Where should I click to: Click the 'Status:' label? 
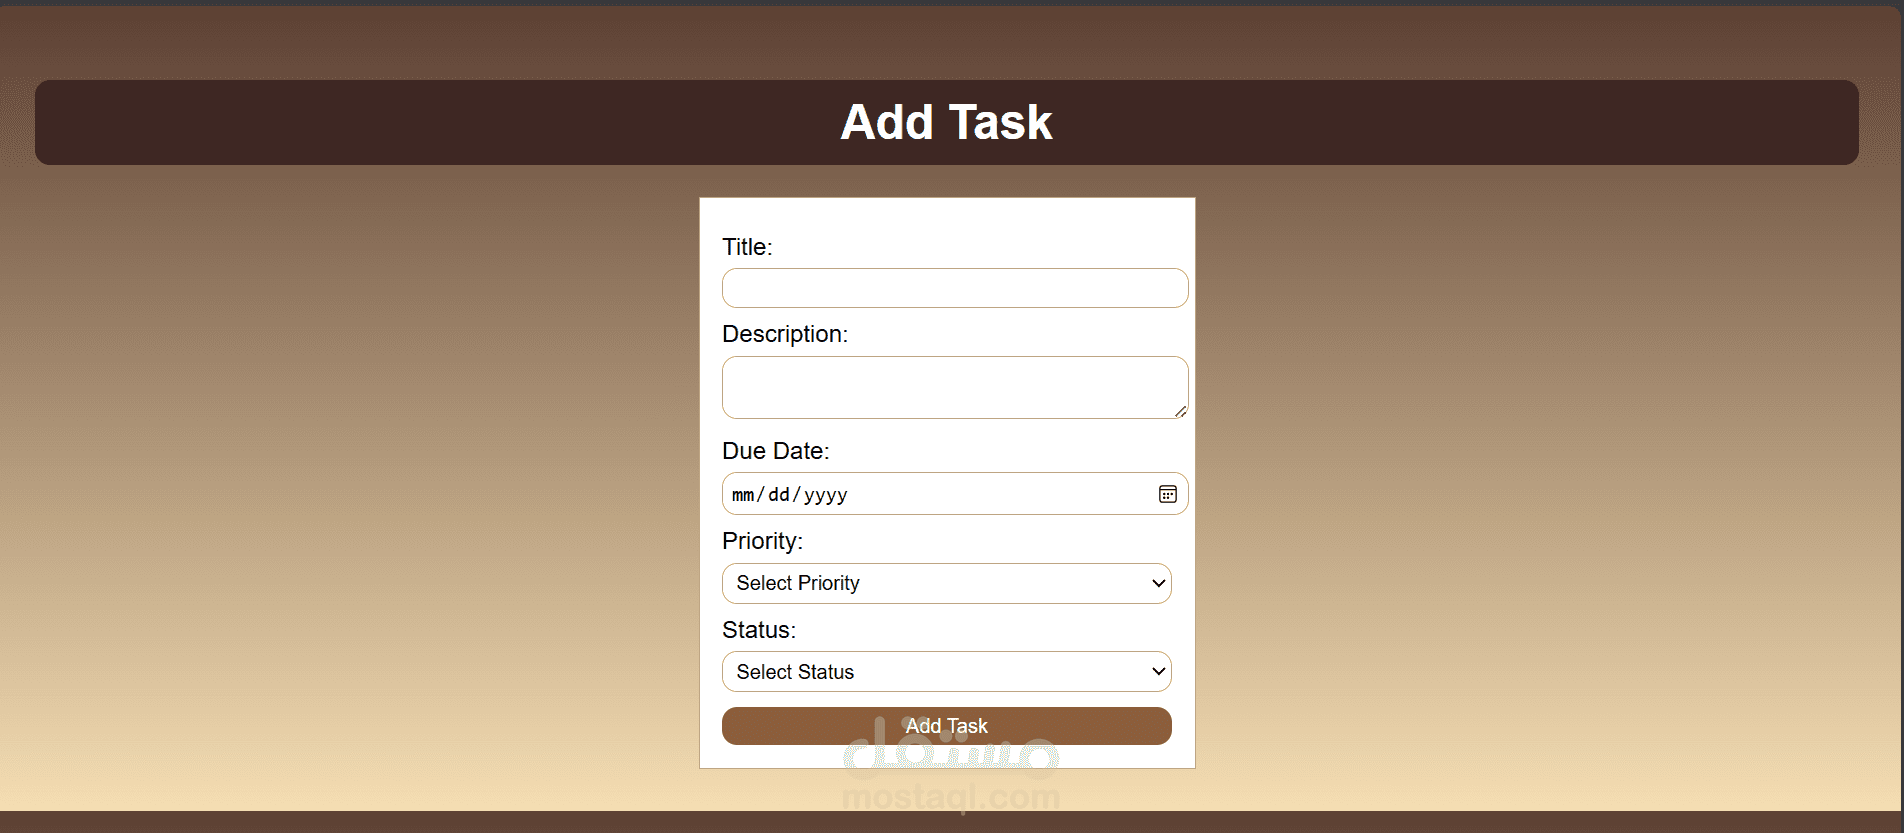tap(759, 630)
